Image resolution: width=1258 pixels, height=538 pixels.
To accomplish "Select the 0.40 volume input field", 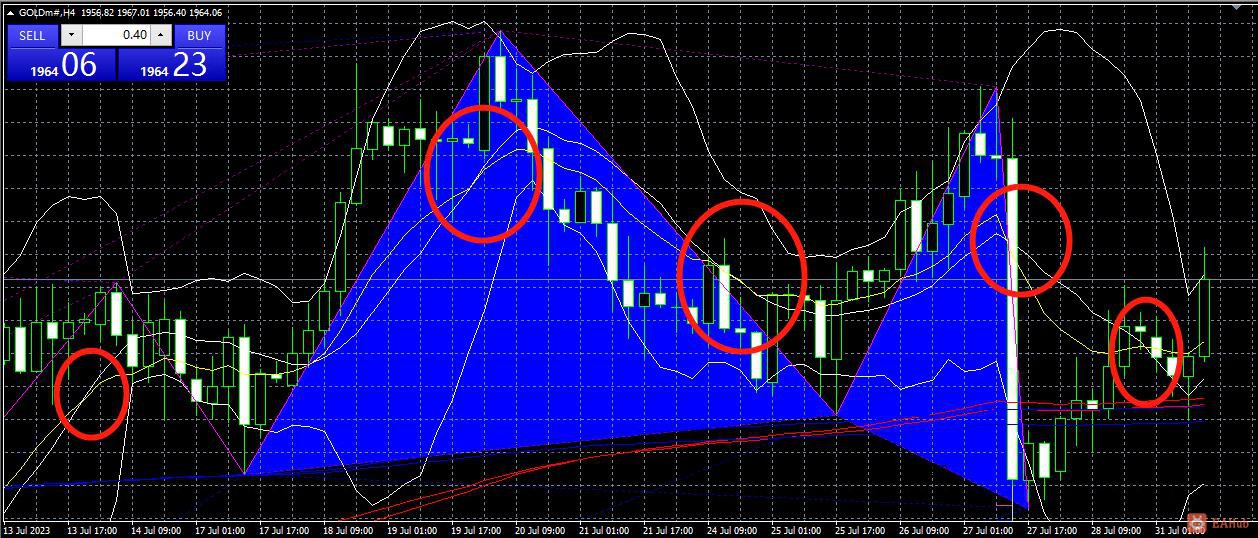I will (116, 35).
